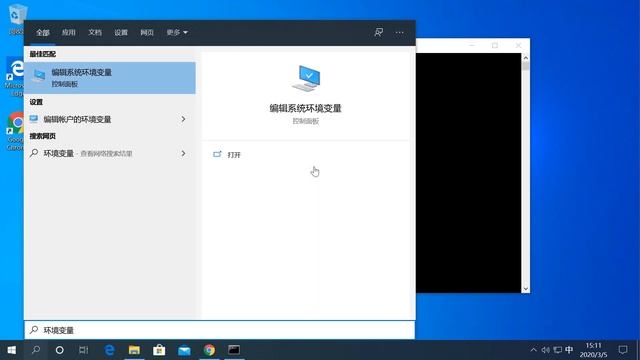Open the three-dot options menu in search
The height and width of the screenshot is (360, 640).
point(399,32)
